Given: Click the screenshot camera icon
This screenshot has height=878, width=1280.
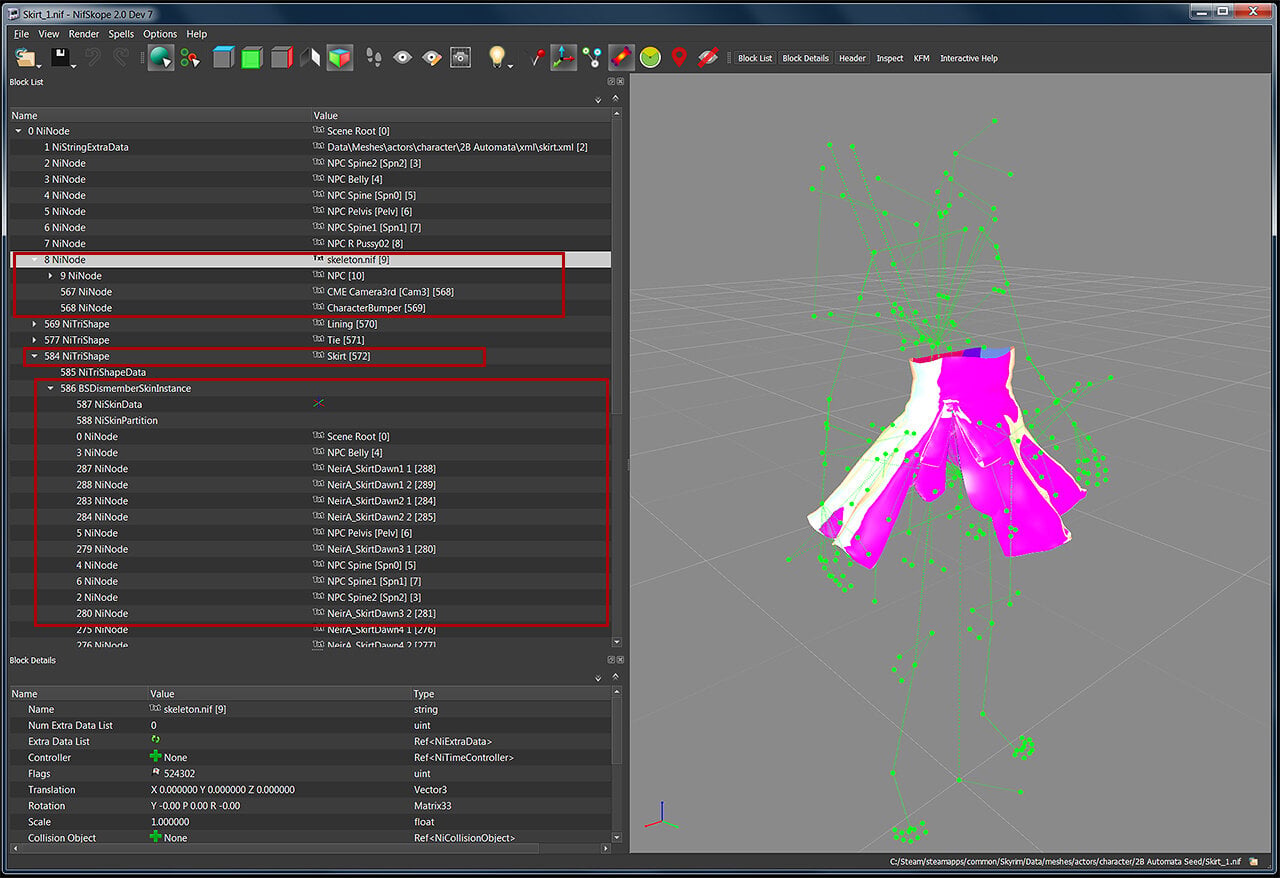Looking at the screenshot, I should 460,58.
